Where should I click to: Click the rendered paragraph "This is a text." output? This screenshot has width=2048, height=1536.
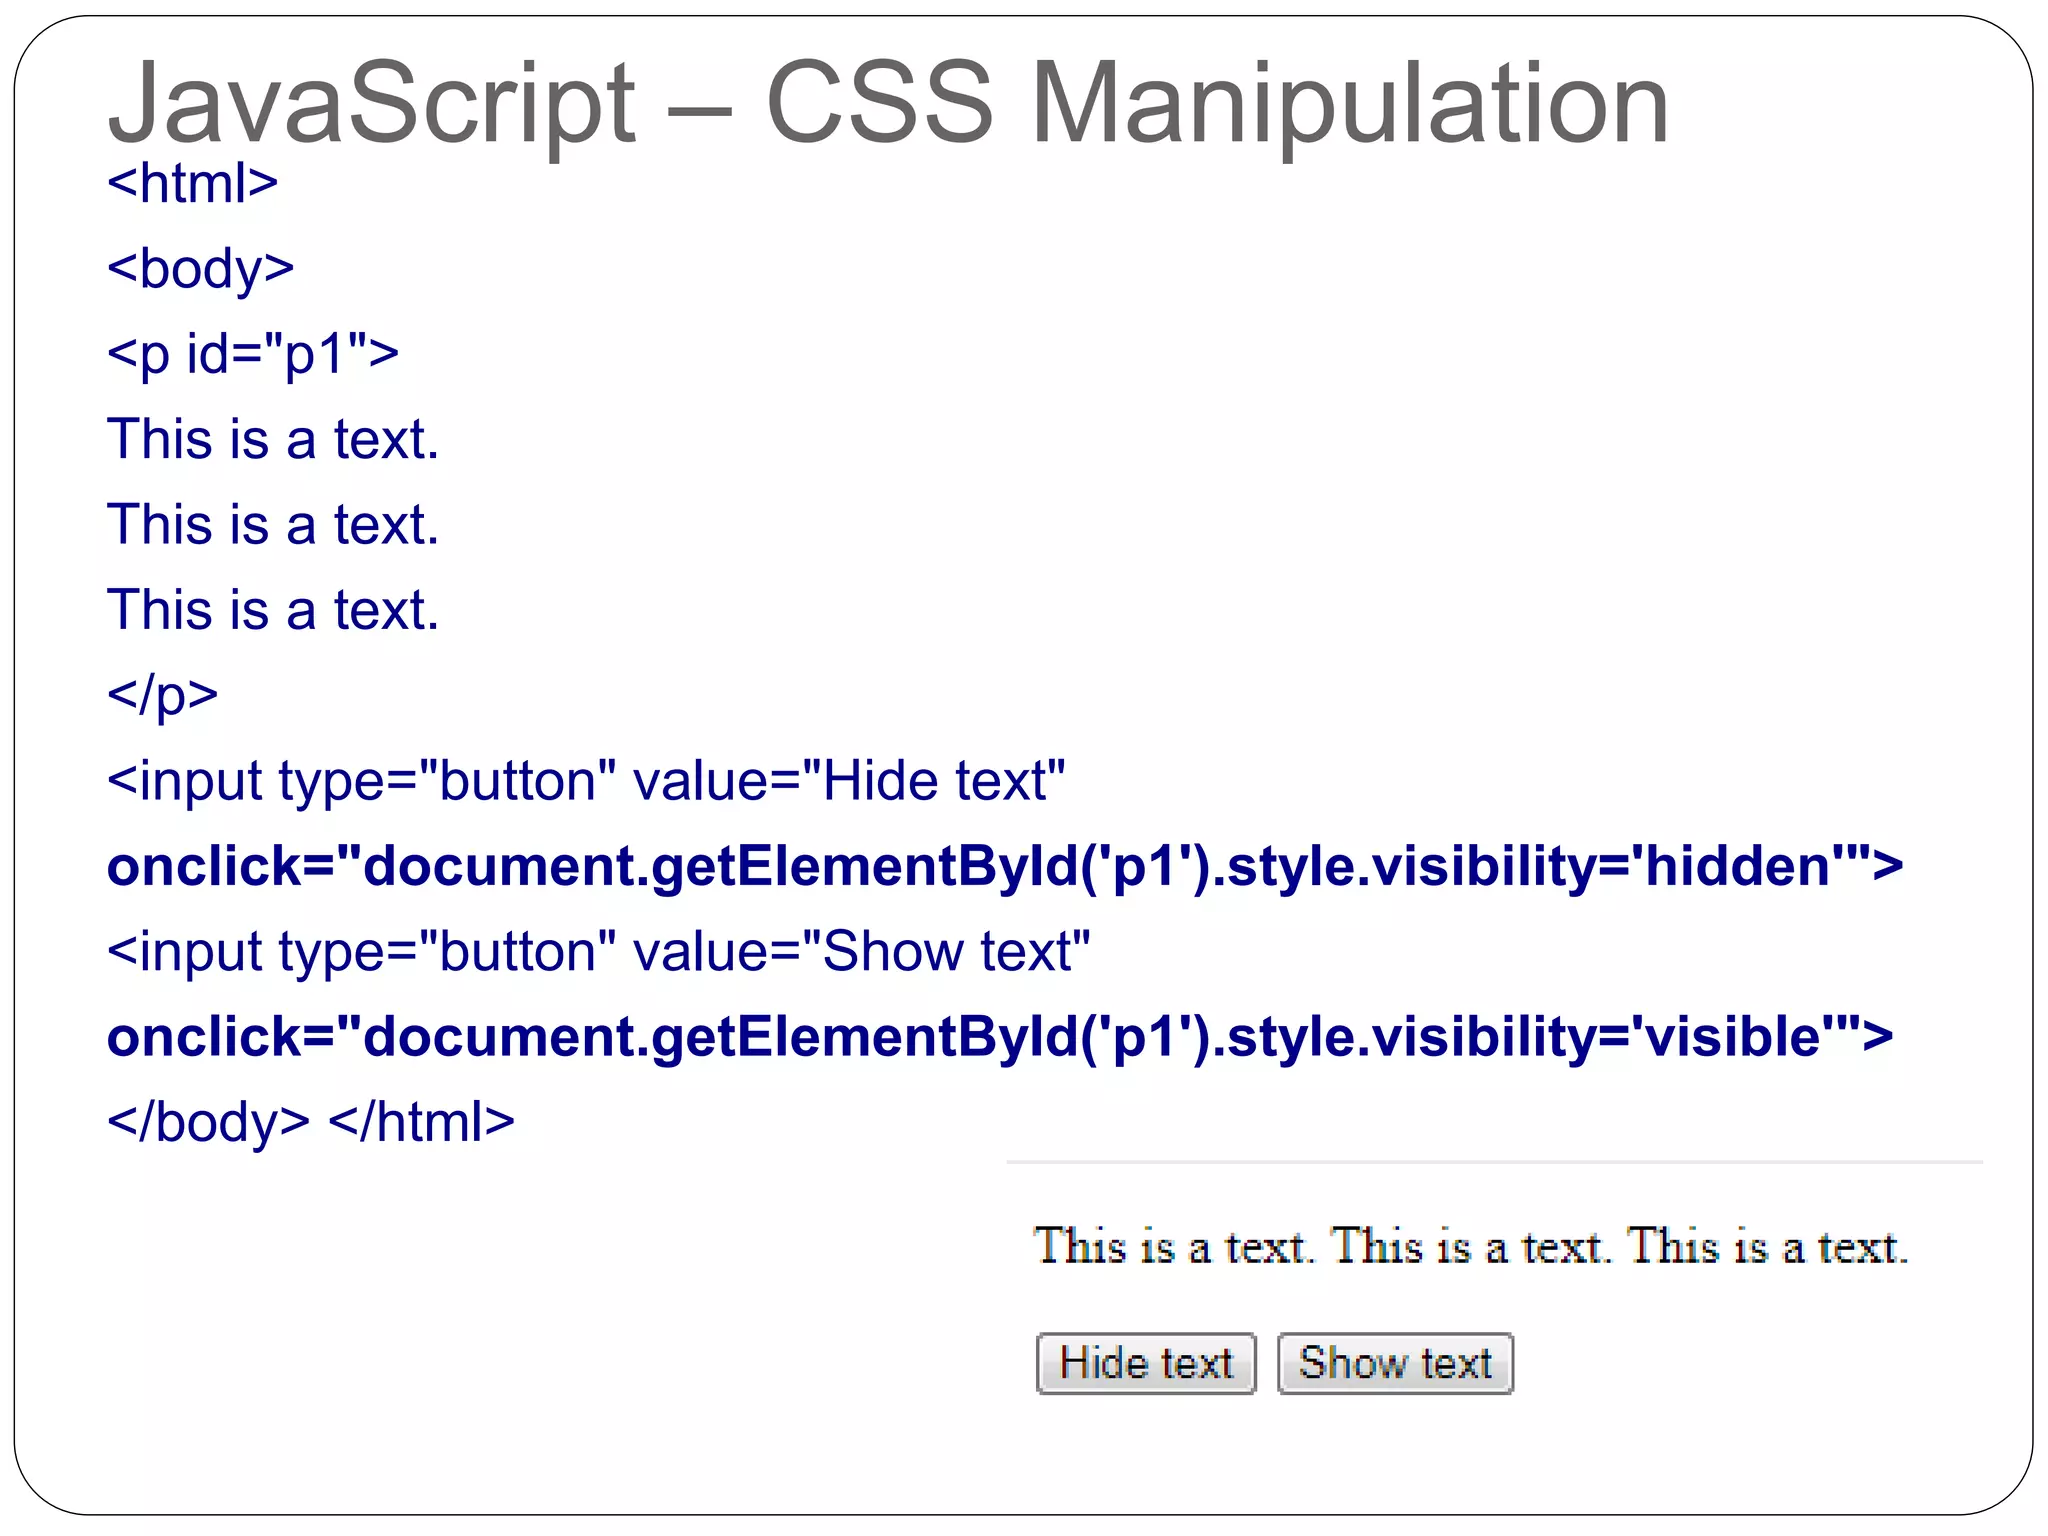coord(1470,1247)
